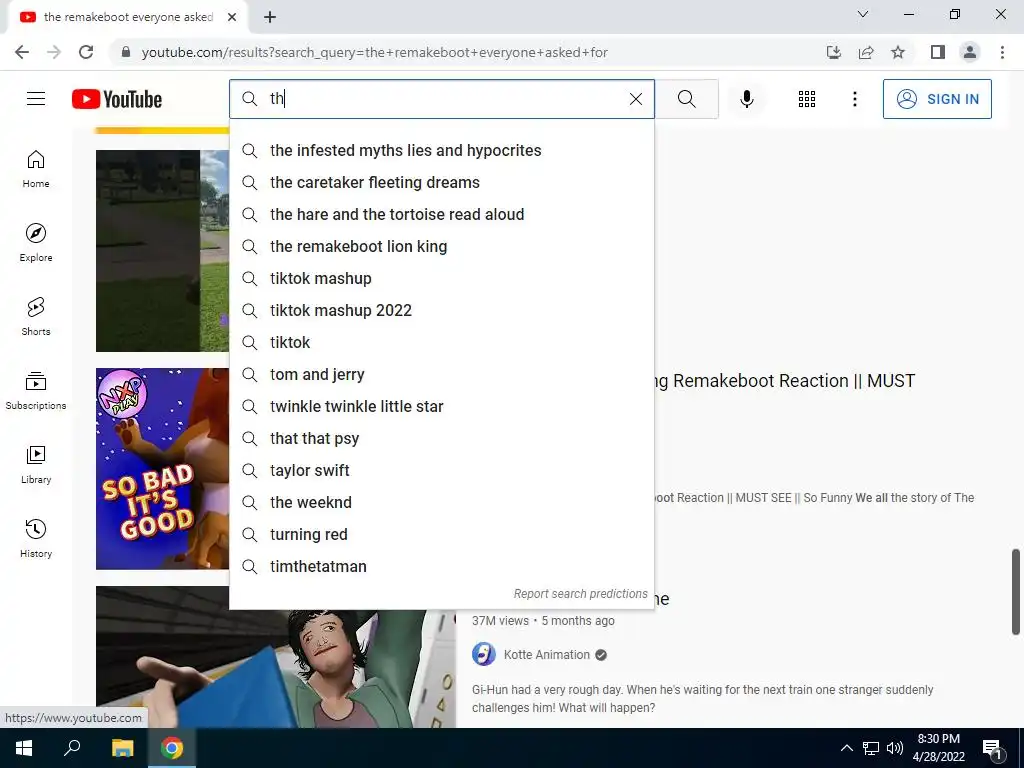This screenshot has height=768, width=1024.
Task: Close the 'the remakeboot everyone asked' tab
Action: click(232, 17)
